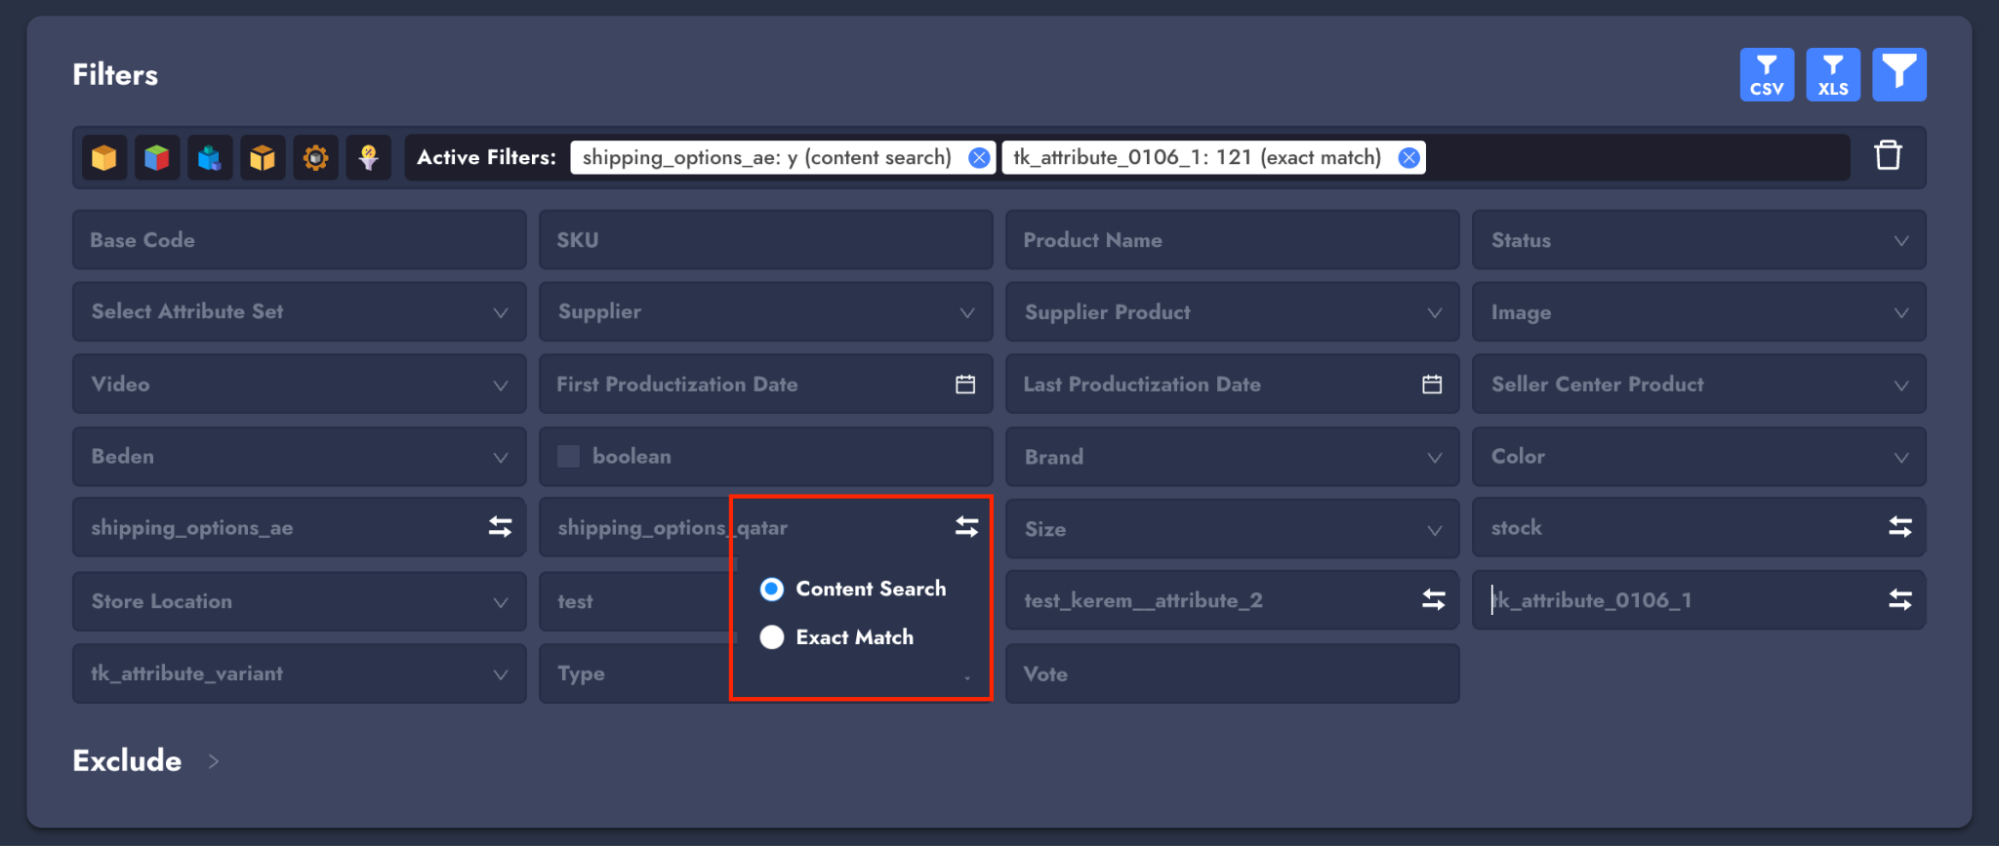This screenshot has width=1999, height=847.
Task: Click the Product Name input field
Action: [1231, 240]
